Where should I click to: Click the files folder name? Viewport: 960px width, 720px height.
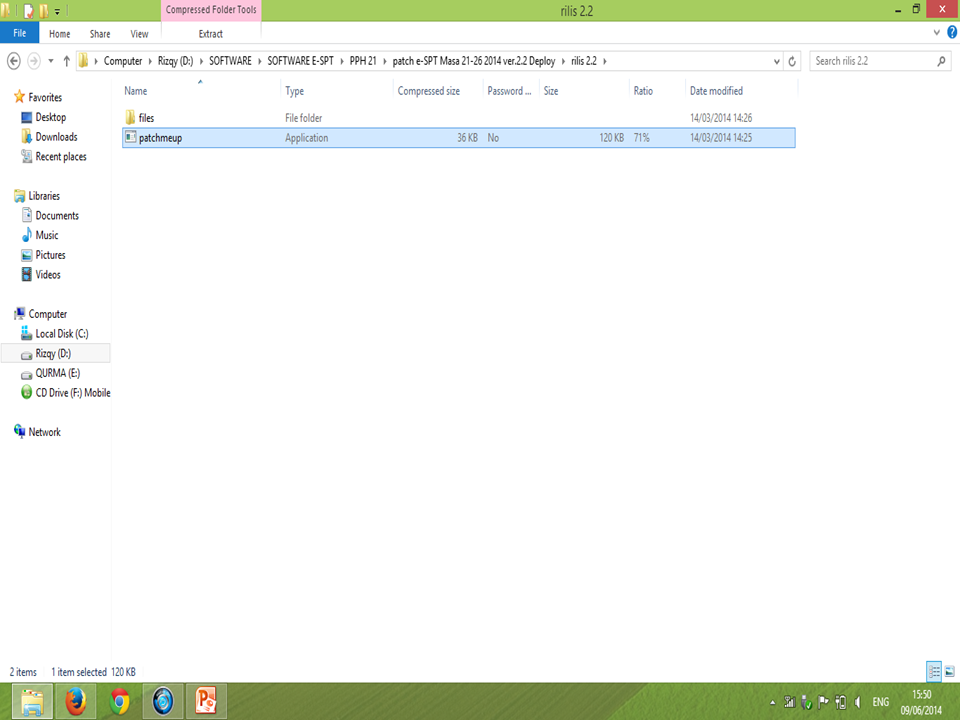146,118
